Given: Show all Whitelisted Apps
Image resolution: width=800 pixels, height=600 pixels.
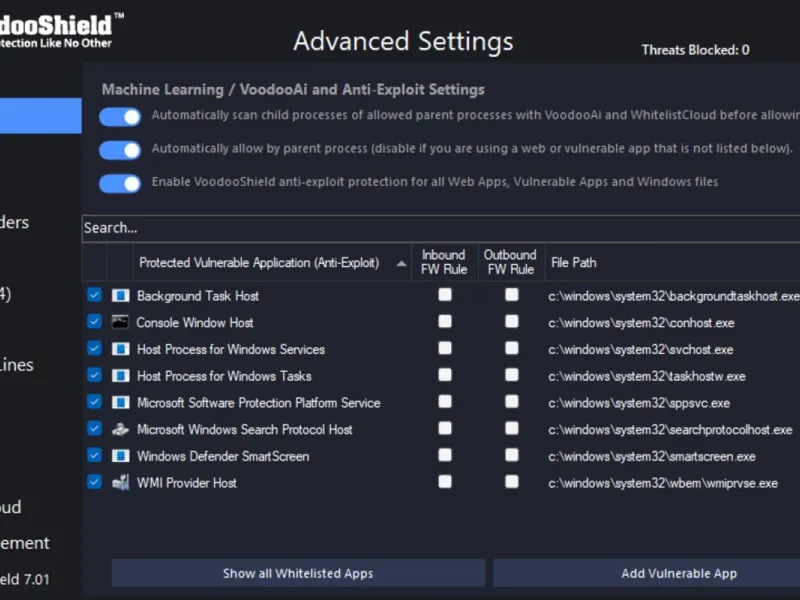Looking at the screenshot, I should (x=298, y=573).
